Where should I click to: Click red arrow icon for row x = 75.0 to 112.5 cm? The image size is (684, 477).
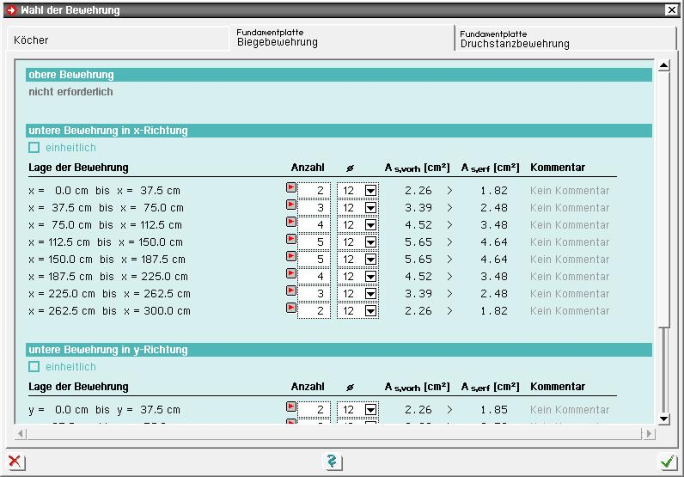pos(291,222)
